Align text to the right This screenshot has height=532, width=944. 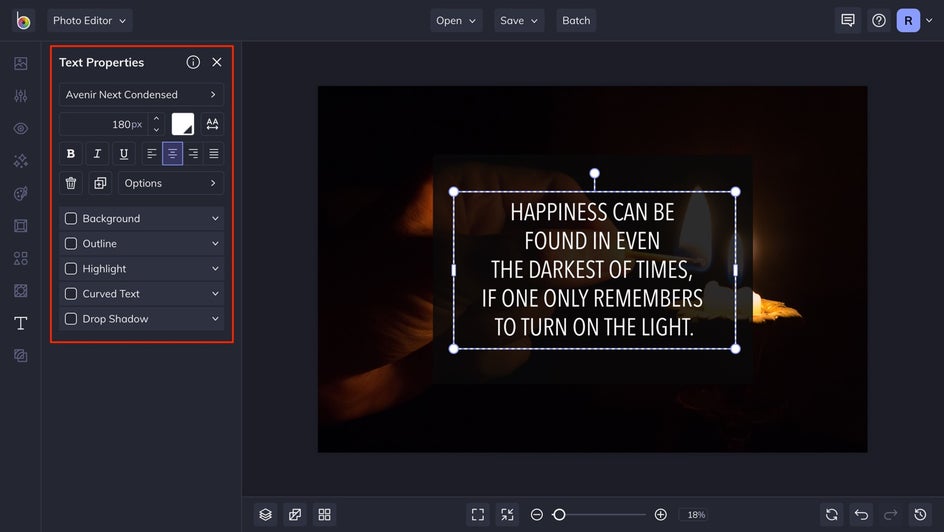pyautogui.click(x=193, y=154)
